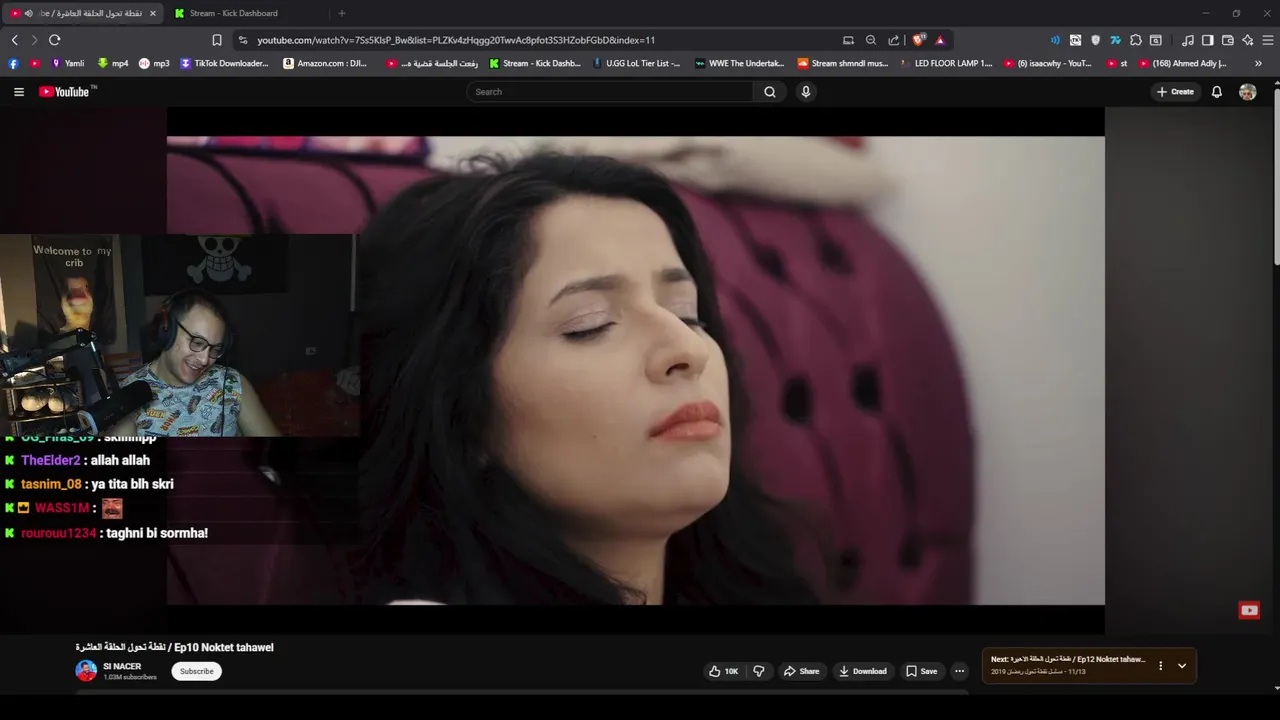Open the Leo AI sparkle icon
The image size is (1280, 720).
pyautogui.click(x=1247, y=40)
